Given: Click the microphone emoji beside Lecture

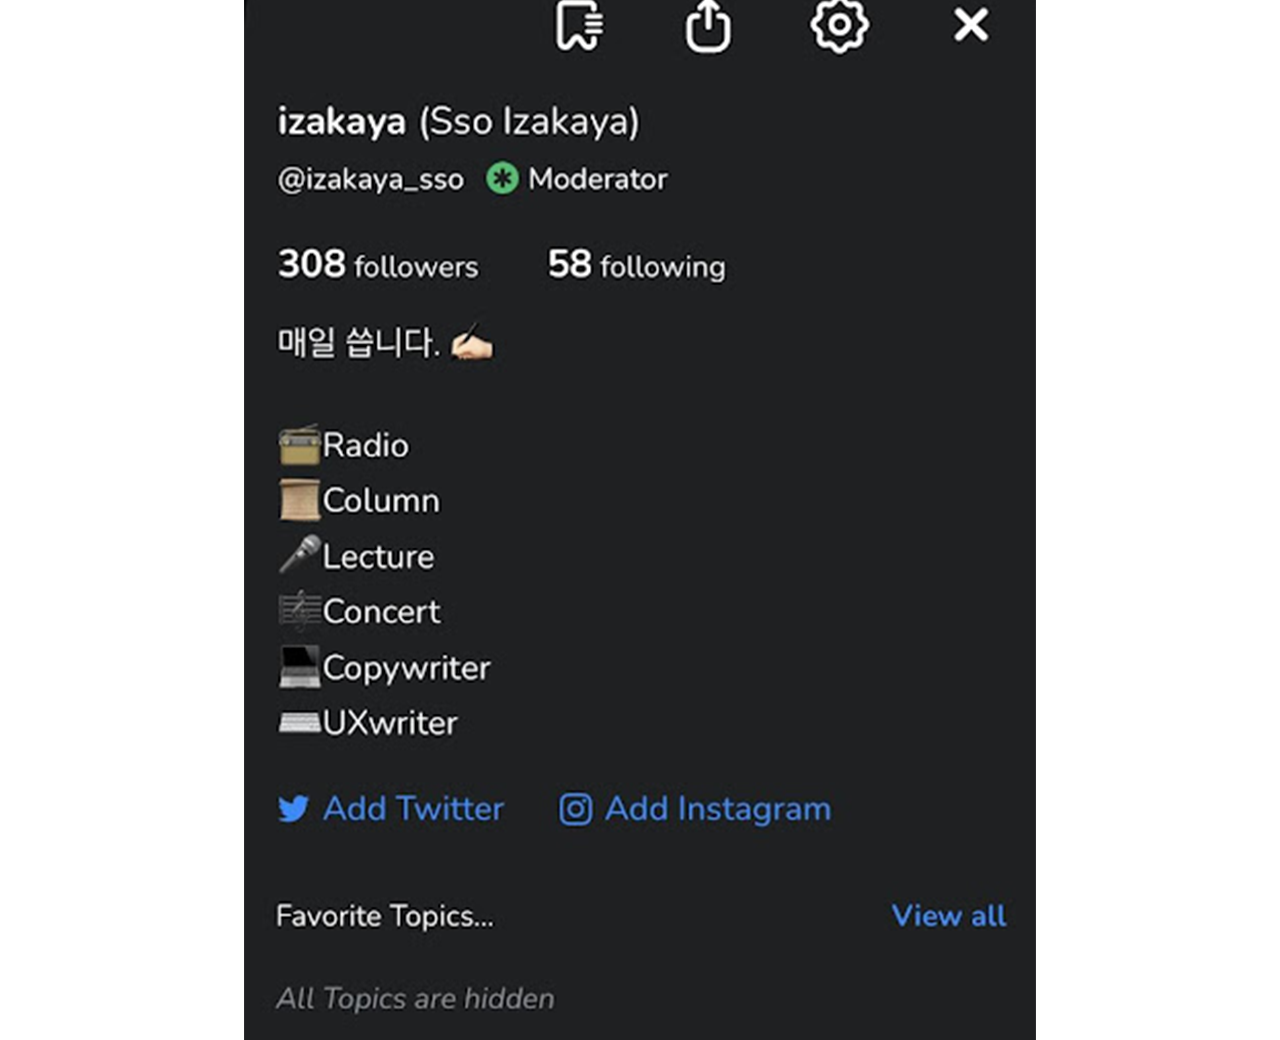Looking at the screenshot, I should tap(299, 555).
